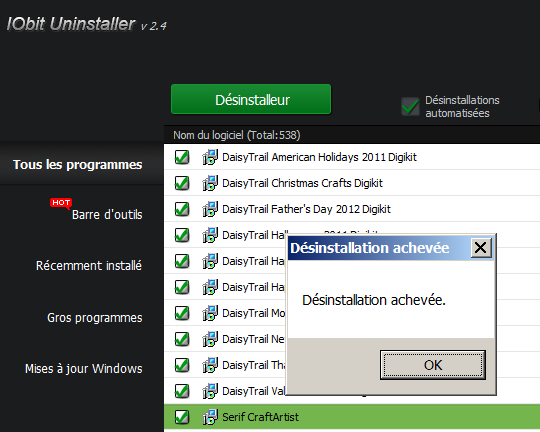Image resolution: width=540 pixels, height=432 pixels.
Task: Open the Tous les programmes tab
Action: [77, 165]
